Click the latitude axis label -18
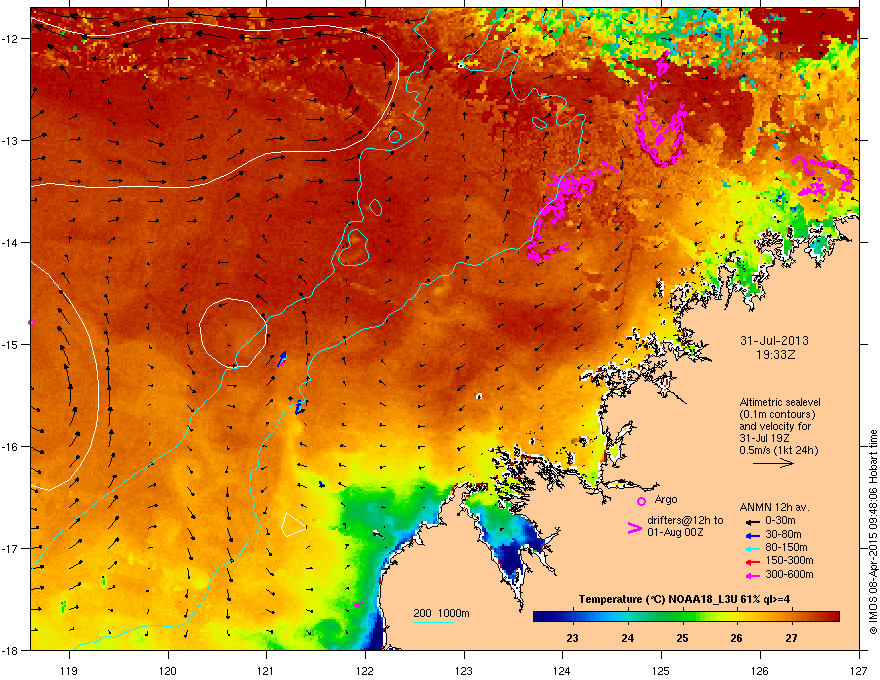Image resolution: width=880 pixels, height=680 pixels. (x=11, y=650)
